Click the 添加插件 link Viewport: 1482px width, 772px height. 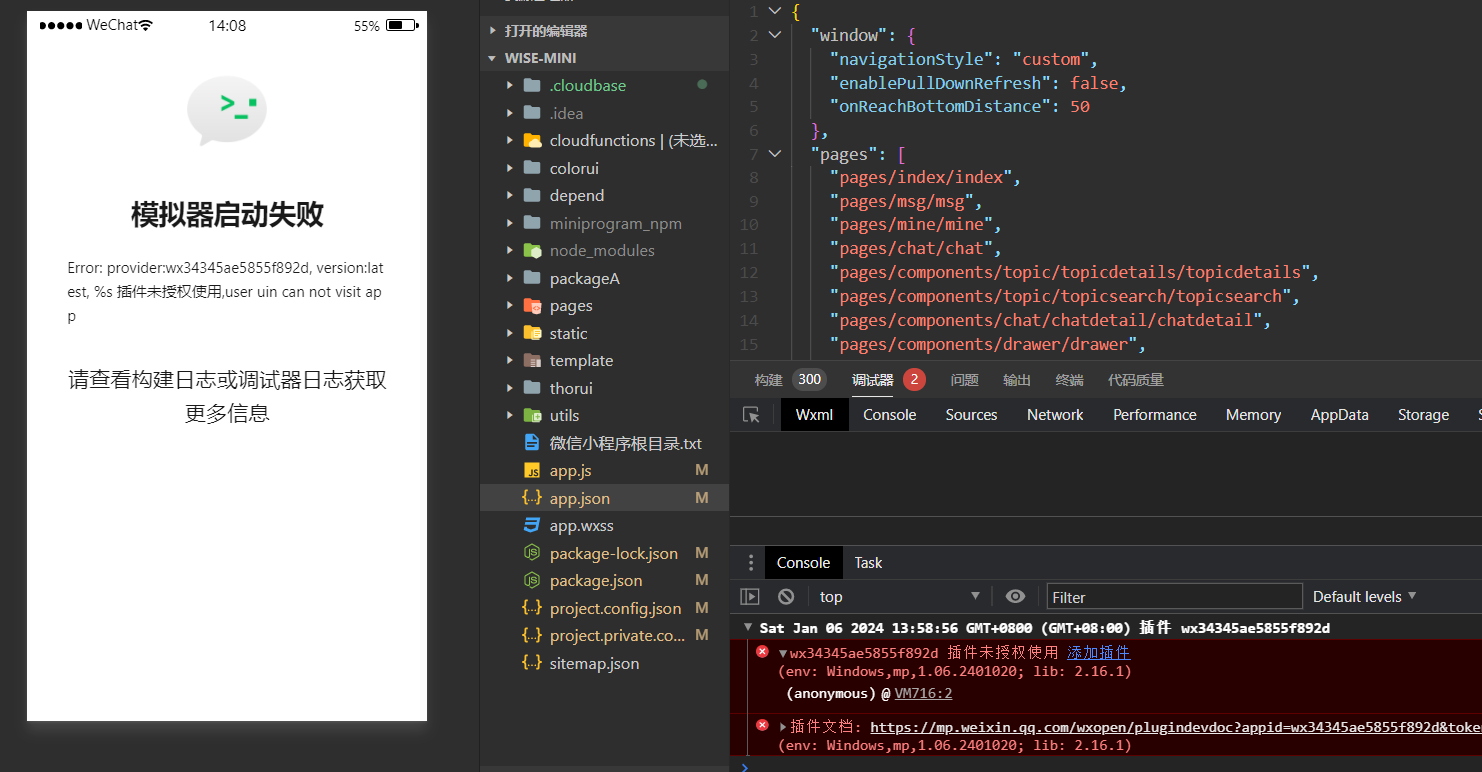(x=1098, y=652)
